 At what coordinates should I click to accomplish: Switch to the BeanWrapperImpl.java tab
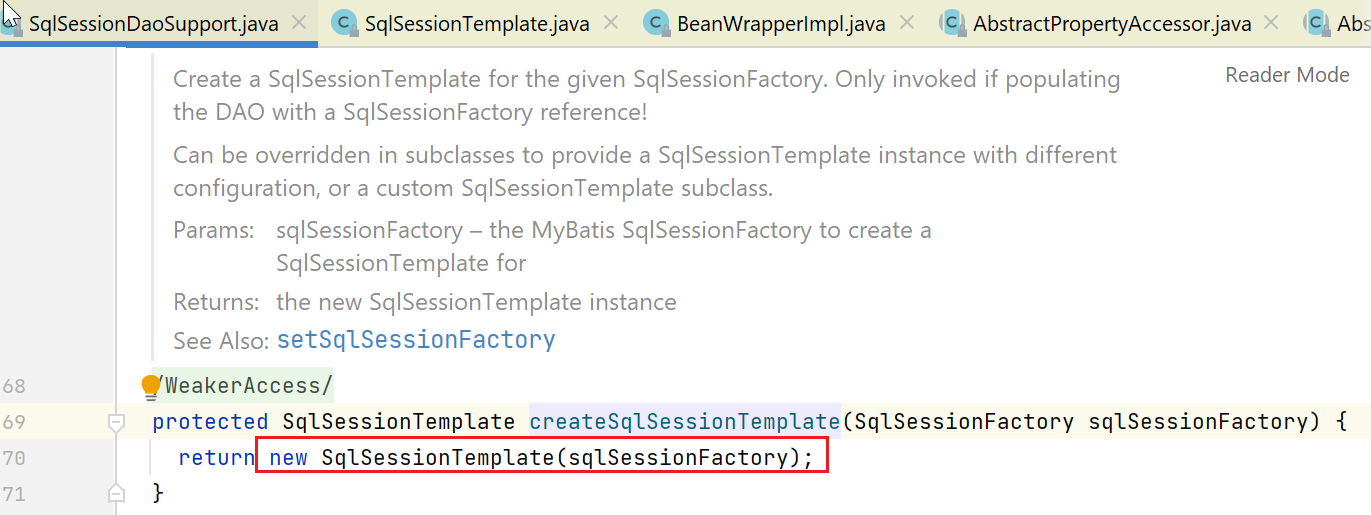[781, 23]
